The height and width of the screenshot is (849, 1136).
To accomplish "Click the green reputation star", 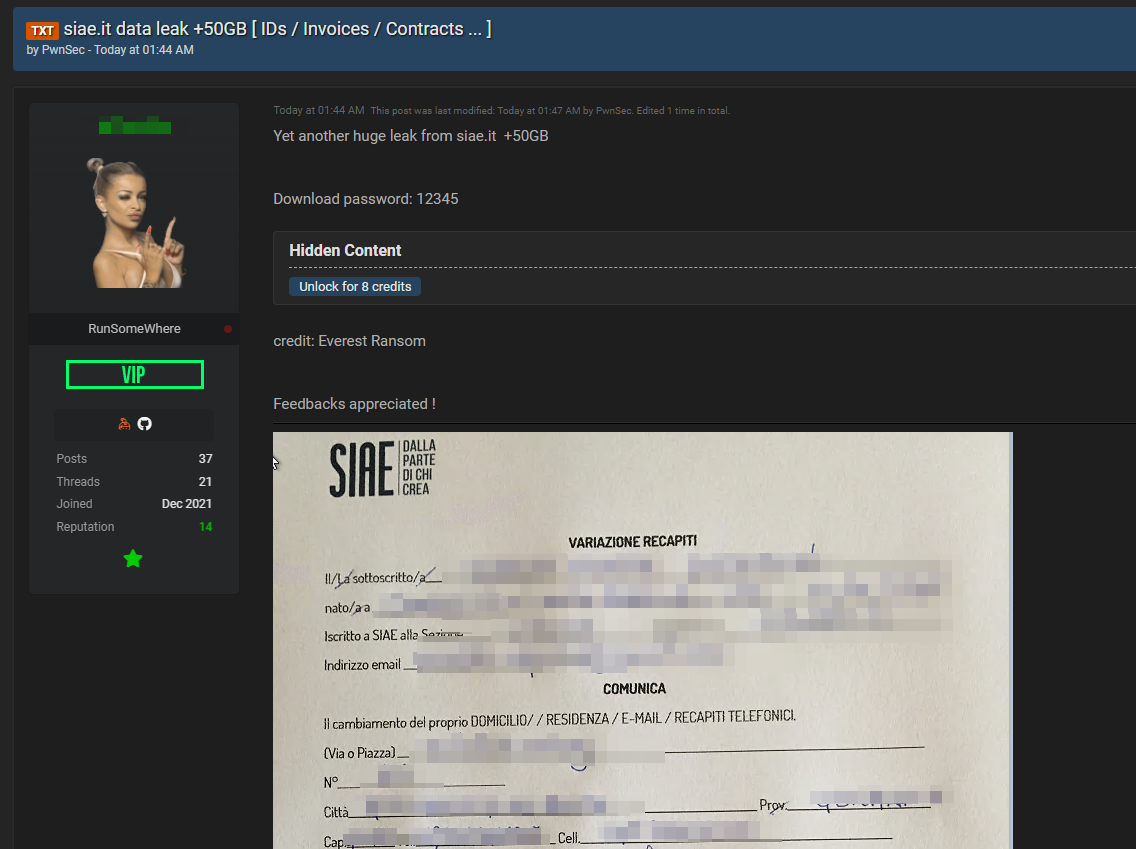I will (x=133, y=559).
